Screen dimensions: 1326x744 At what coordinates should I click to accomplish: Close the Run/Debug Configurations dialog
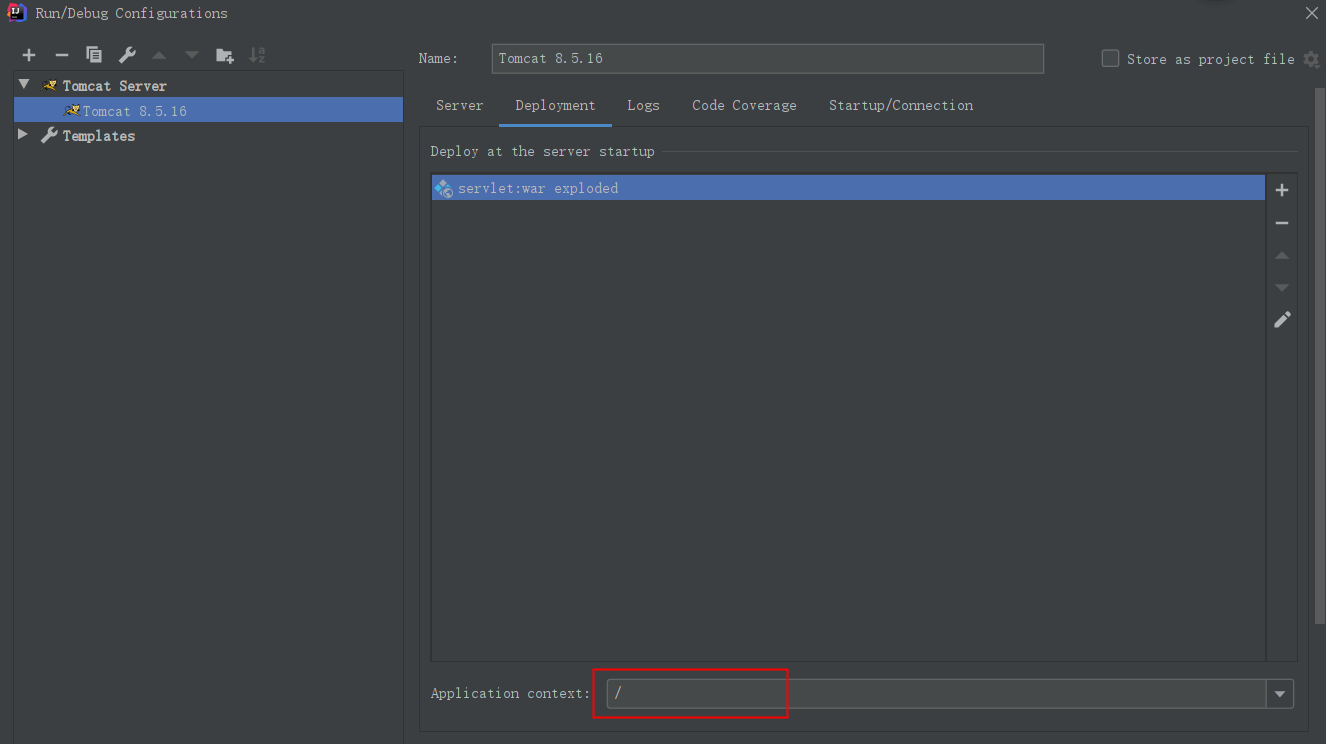coord(1311,13)
